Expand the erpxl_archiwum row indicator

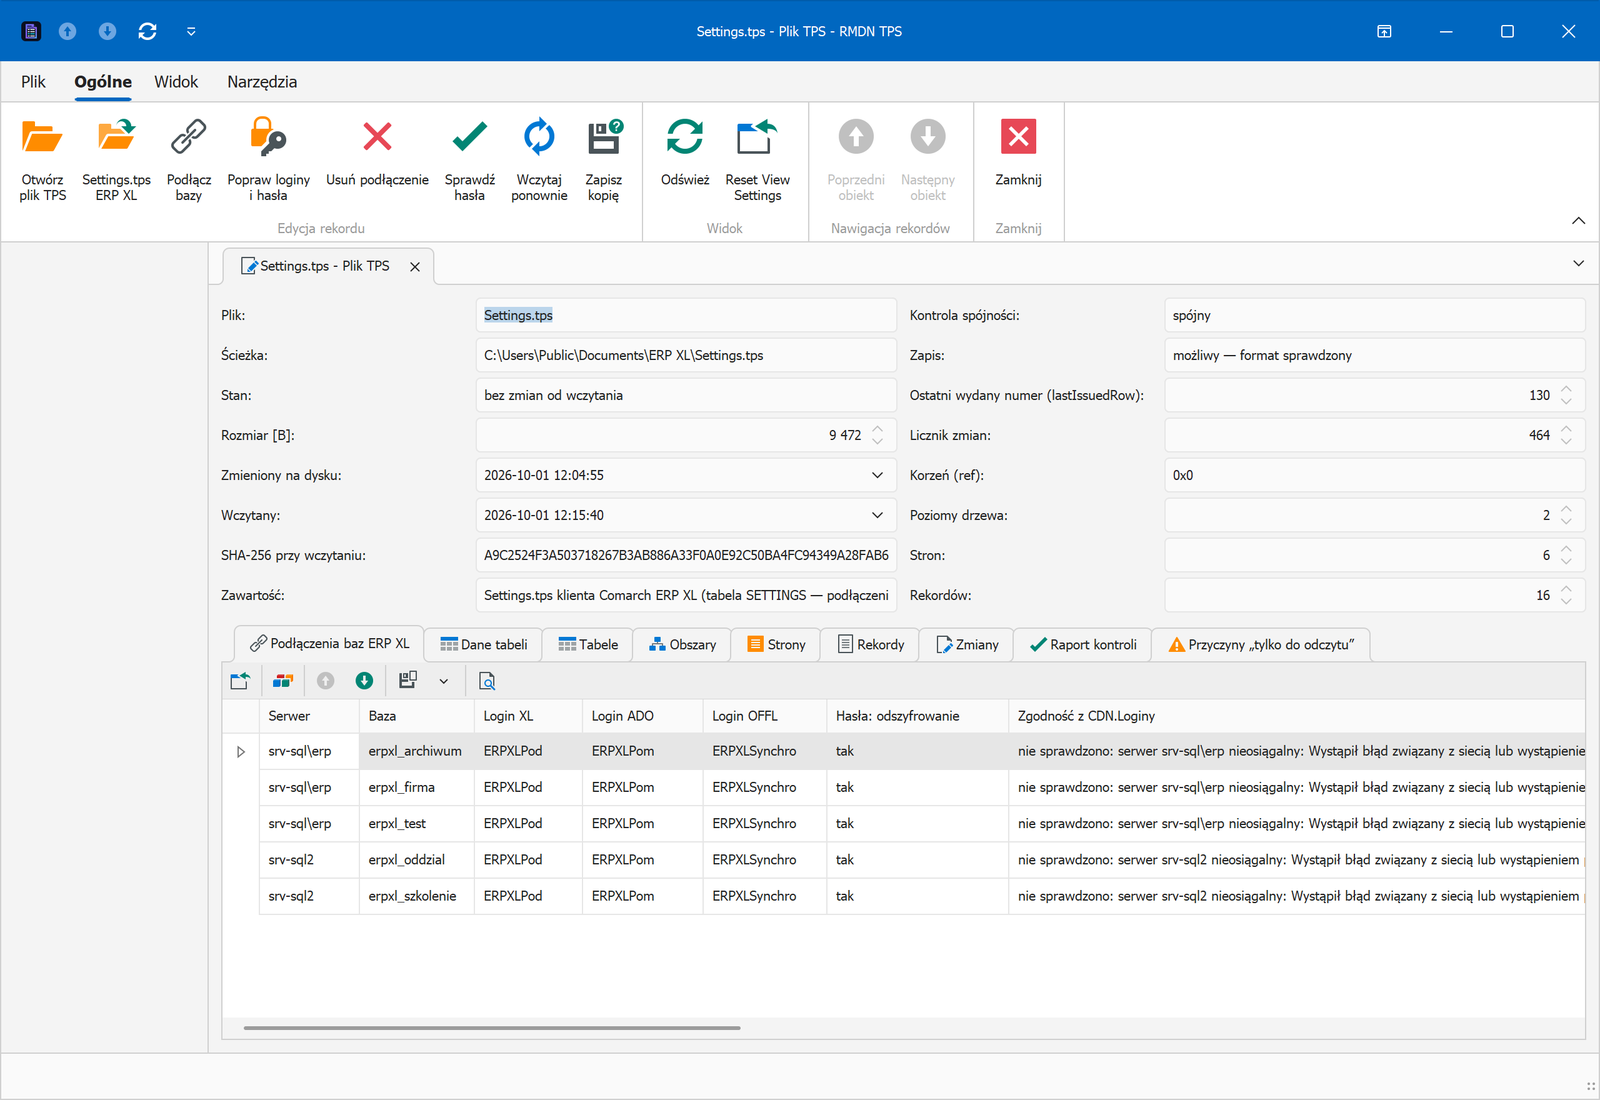240,751
